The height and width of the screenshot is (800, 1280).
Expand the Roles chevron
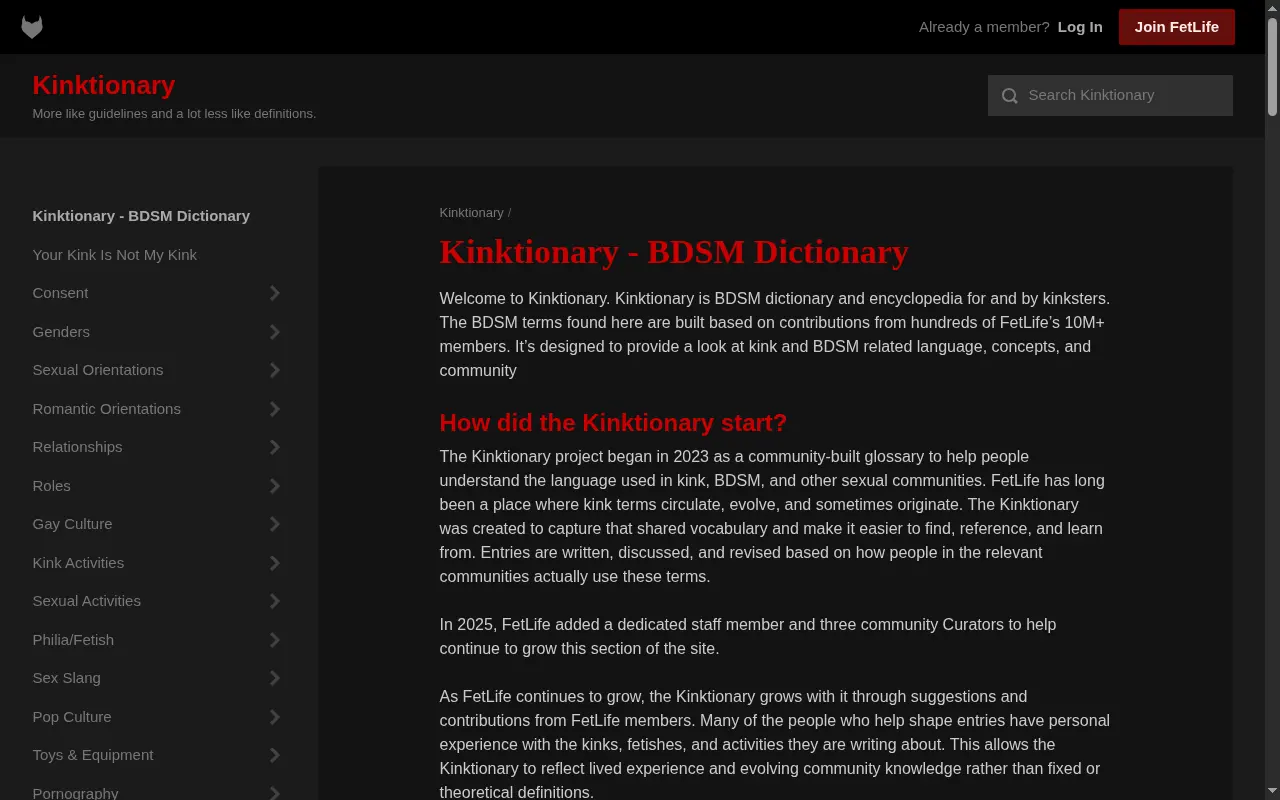point(275,486)
